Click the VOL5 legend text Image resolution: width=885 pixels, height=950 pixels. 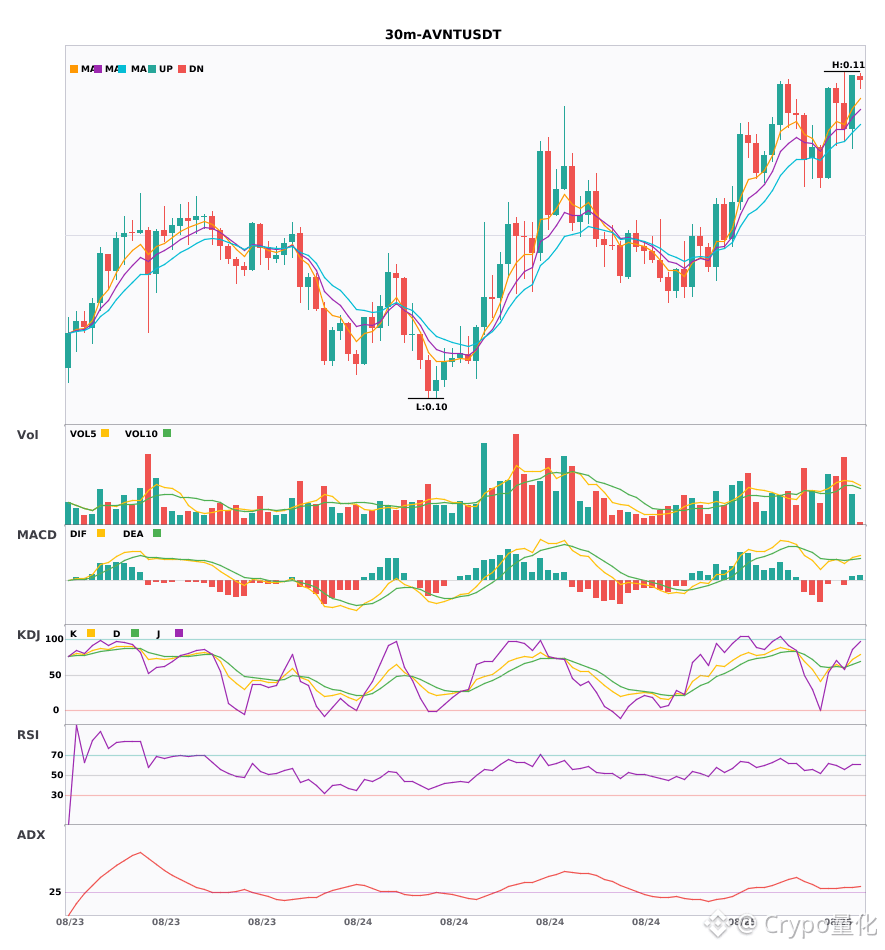coord(83,434)
